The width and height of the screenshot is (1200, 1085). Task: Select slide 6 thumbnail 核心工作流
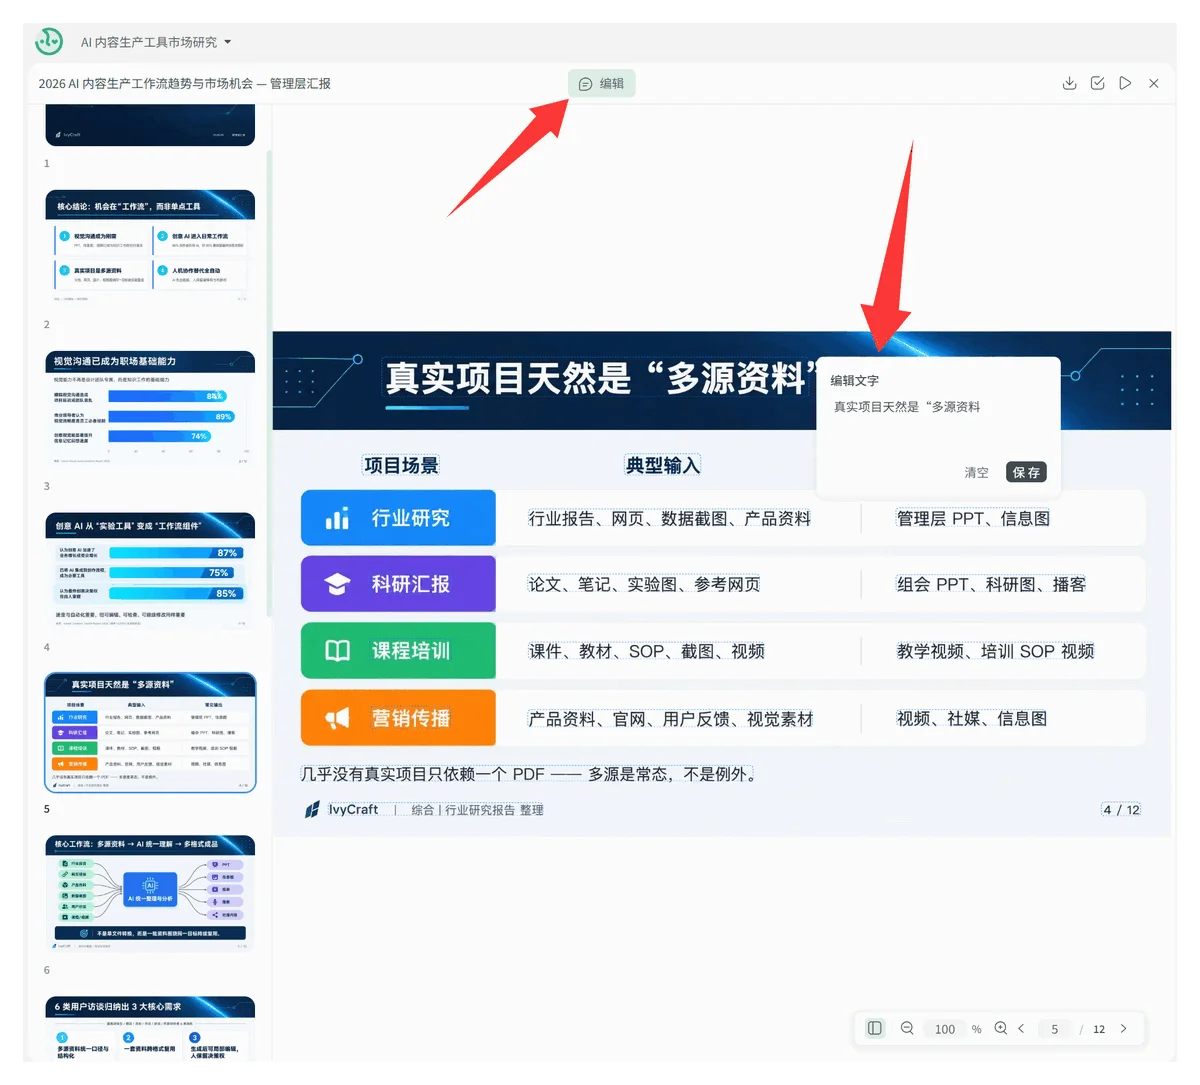click(150, 894)
